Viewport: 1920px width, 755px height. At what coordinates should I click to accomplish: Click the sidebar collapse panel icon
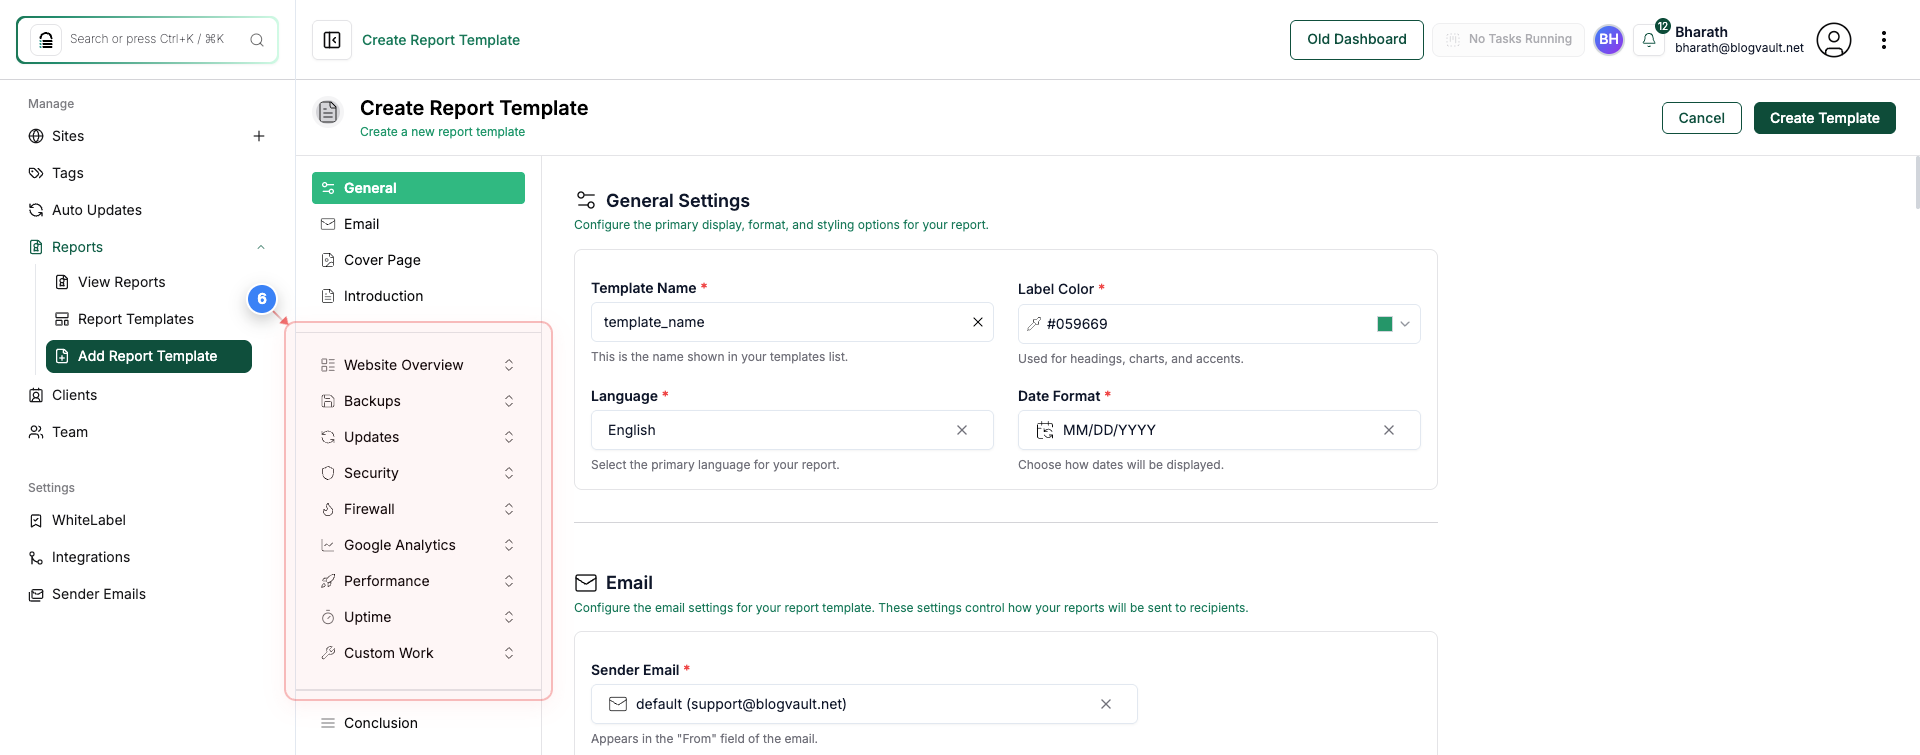pyautogui.click(x=332, y=40)
